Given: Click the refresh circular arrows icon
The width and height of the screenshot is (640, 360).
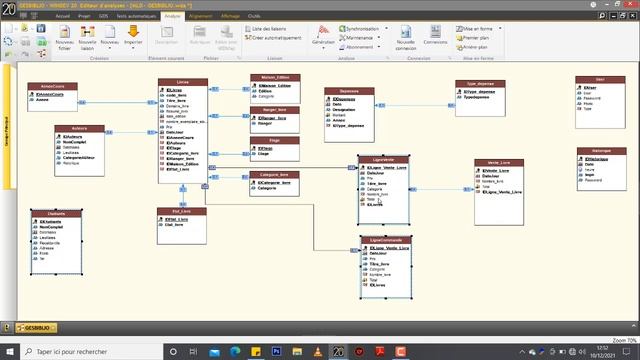Looking at the screenshot, I should pos(8,41).
